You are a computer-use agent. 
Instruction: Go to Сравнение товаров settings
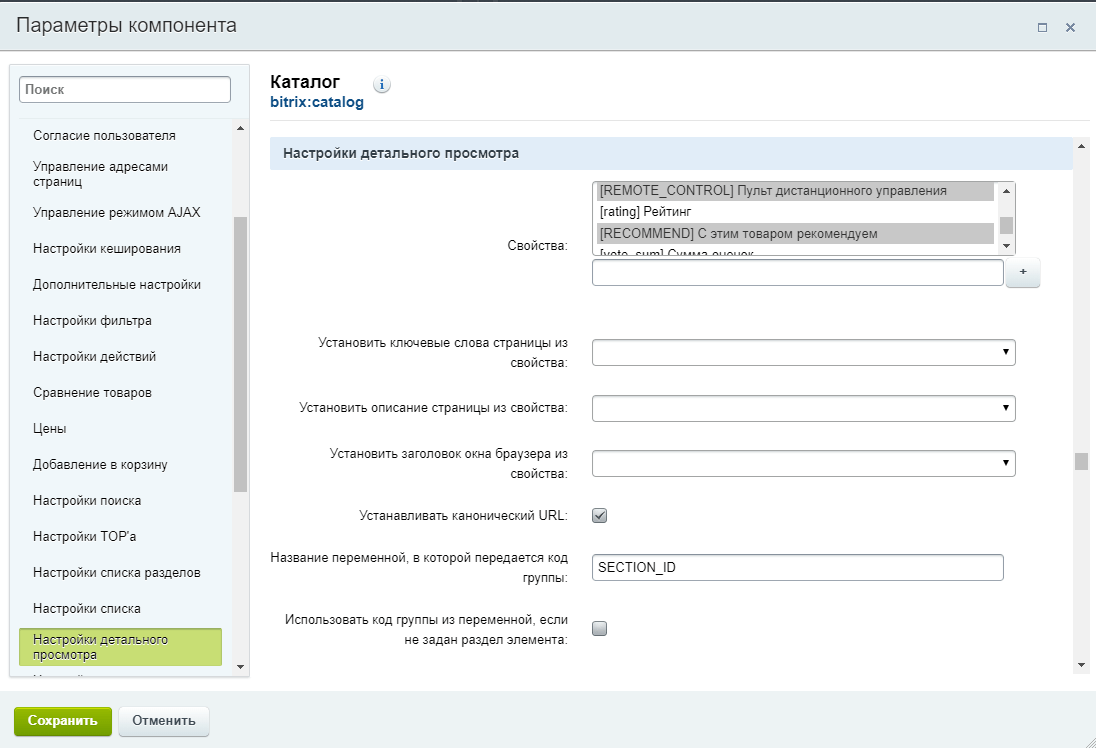[93, 393]
